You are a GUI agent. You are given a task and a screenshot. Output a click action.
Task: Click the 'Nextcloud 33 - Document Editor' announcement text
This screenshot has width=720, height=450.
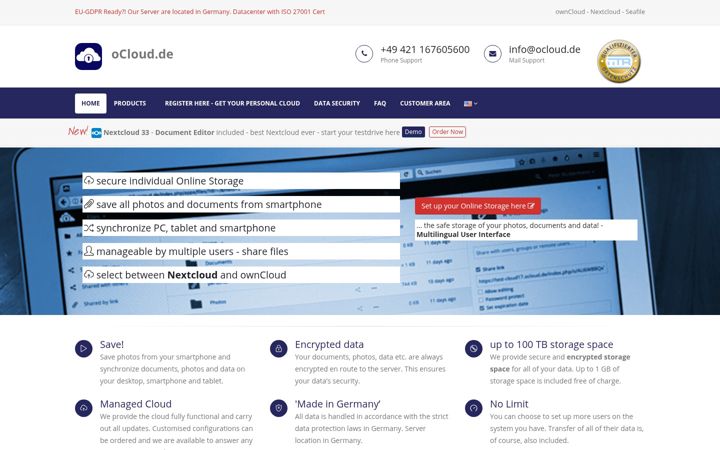[159, 132]
